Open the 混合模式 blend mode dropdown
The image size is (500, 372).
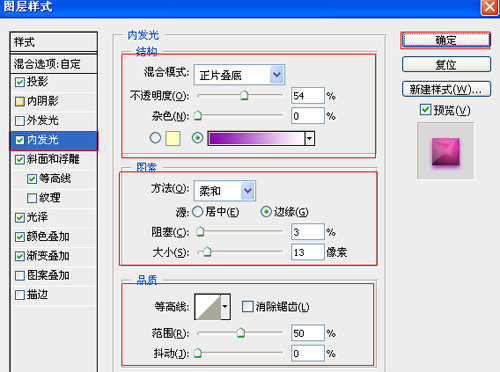(239, 75)
